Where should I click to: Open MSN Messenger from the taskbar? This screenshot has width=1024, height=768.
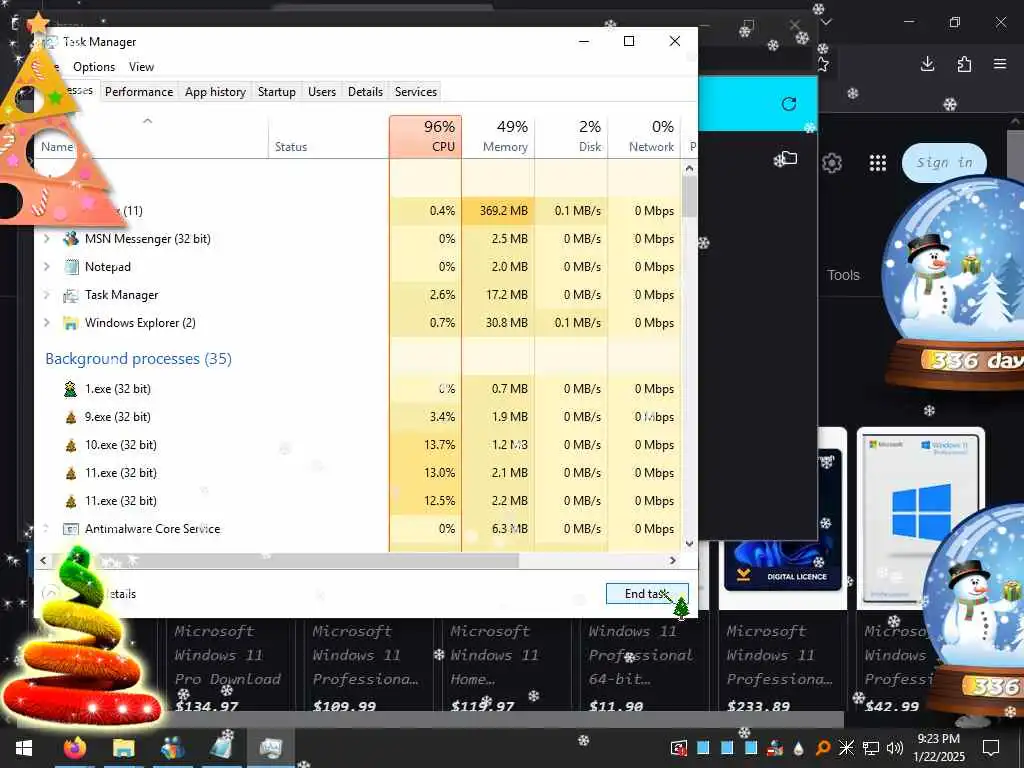pyautogui.click(x=172, y=748)
